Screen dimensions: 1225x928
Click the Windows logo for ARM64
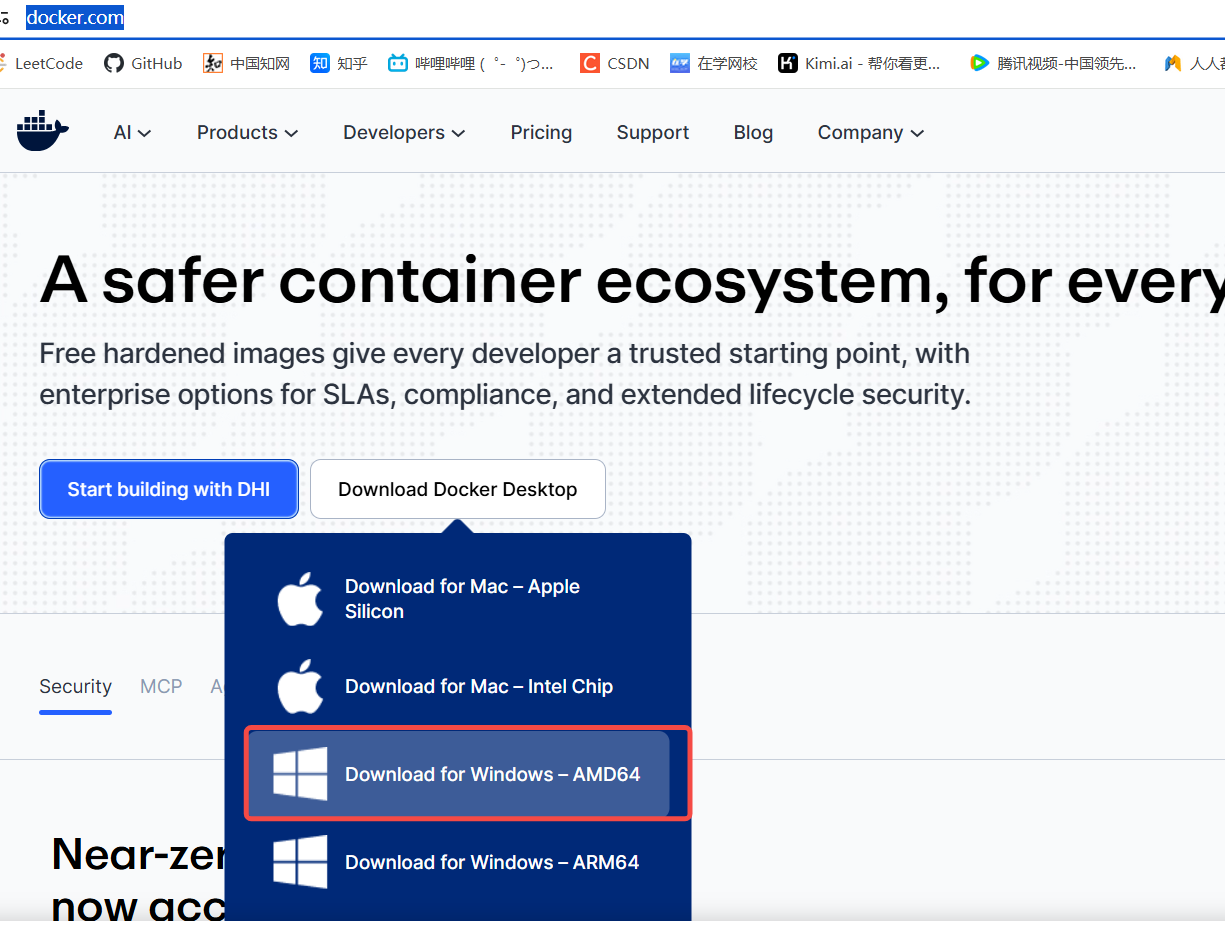point(300,862)
